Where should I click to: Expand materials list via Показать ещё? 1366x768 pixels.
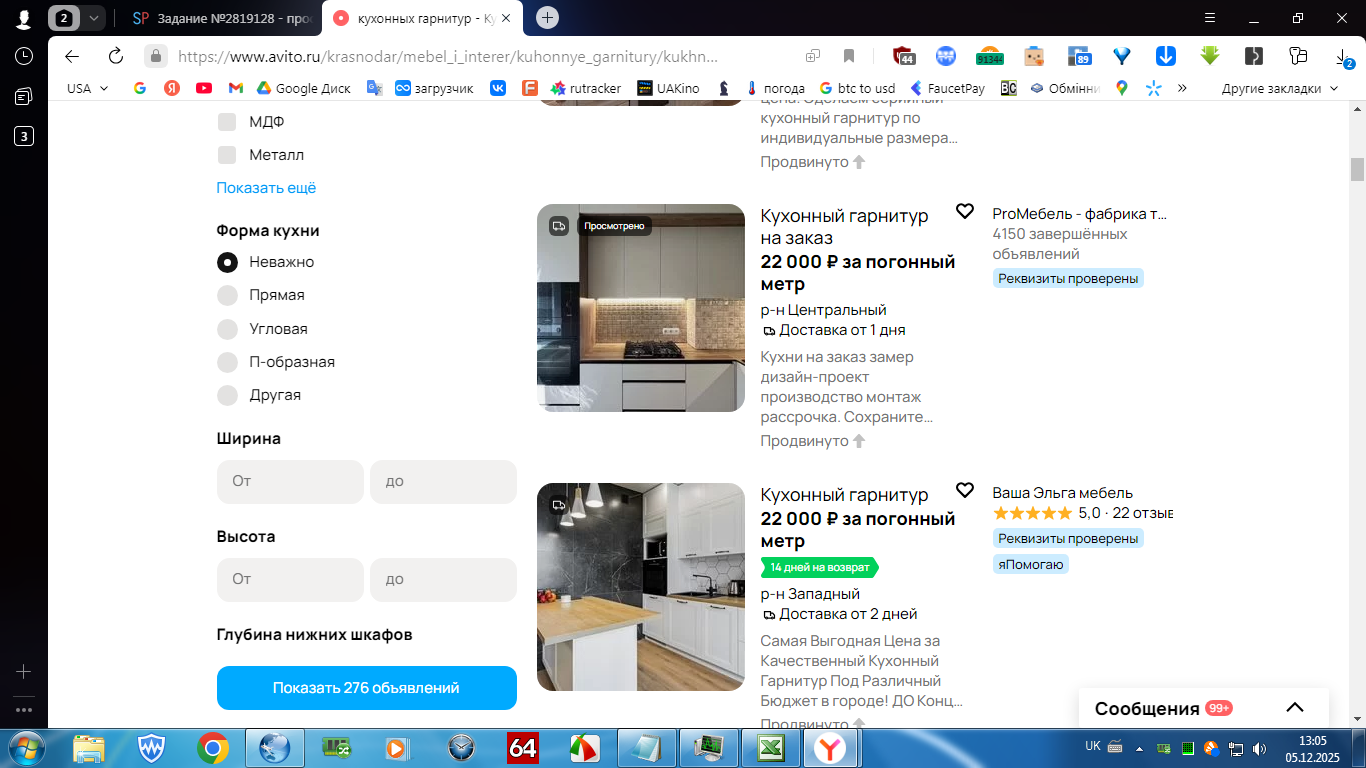point(266,188)
